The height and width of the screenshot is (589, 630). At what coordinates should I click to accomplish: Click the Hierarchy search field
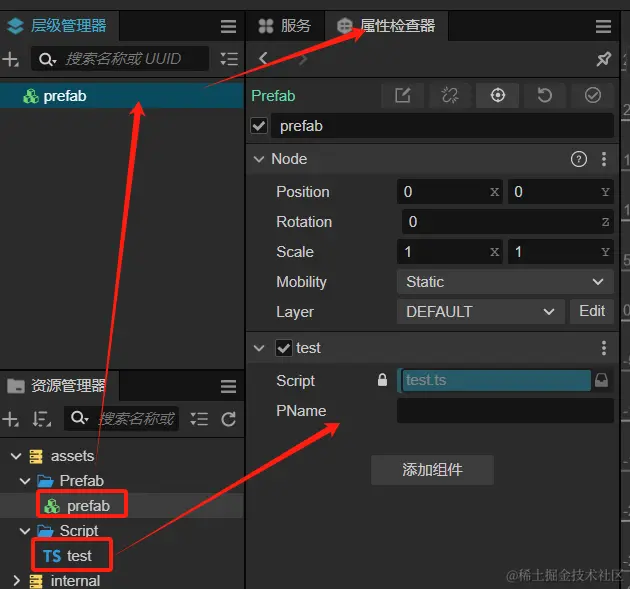pos(121,59)
